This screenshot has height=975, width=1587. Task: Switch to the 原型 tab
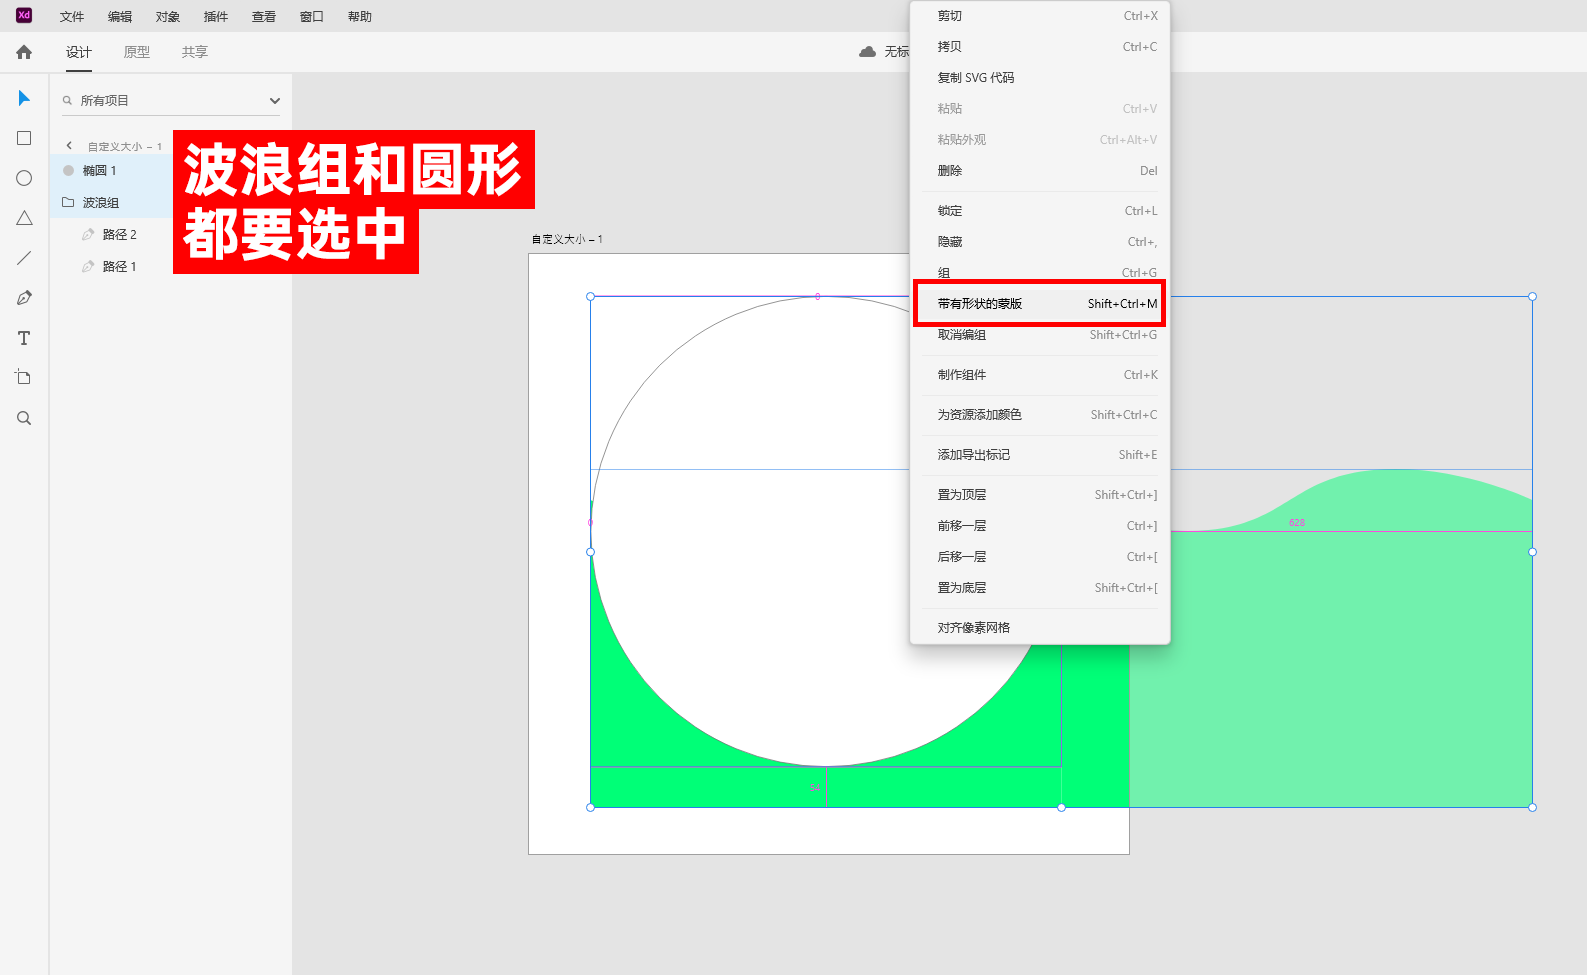click(x=137, y=52)
